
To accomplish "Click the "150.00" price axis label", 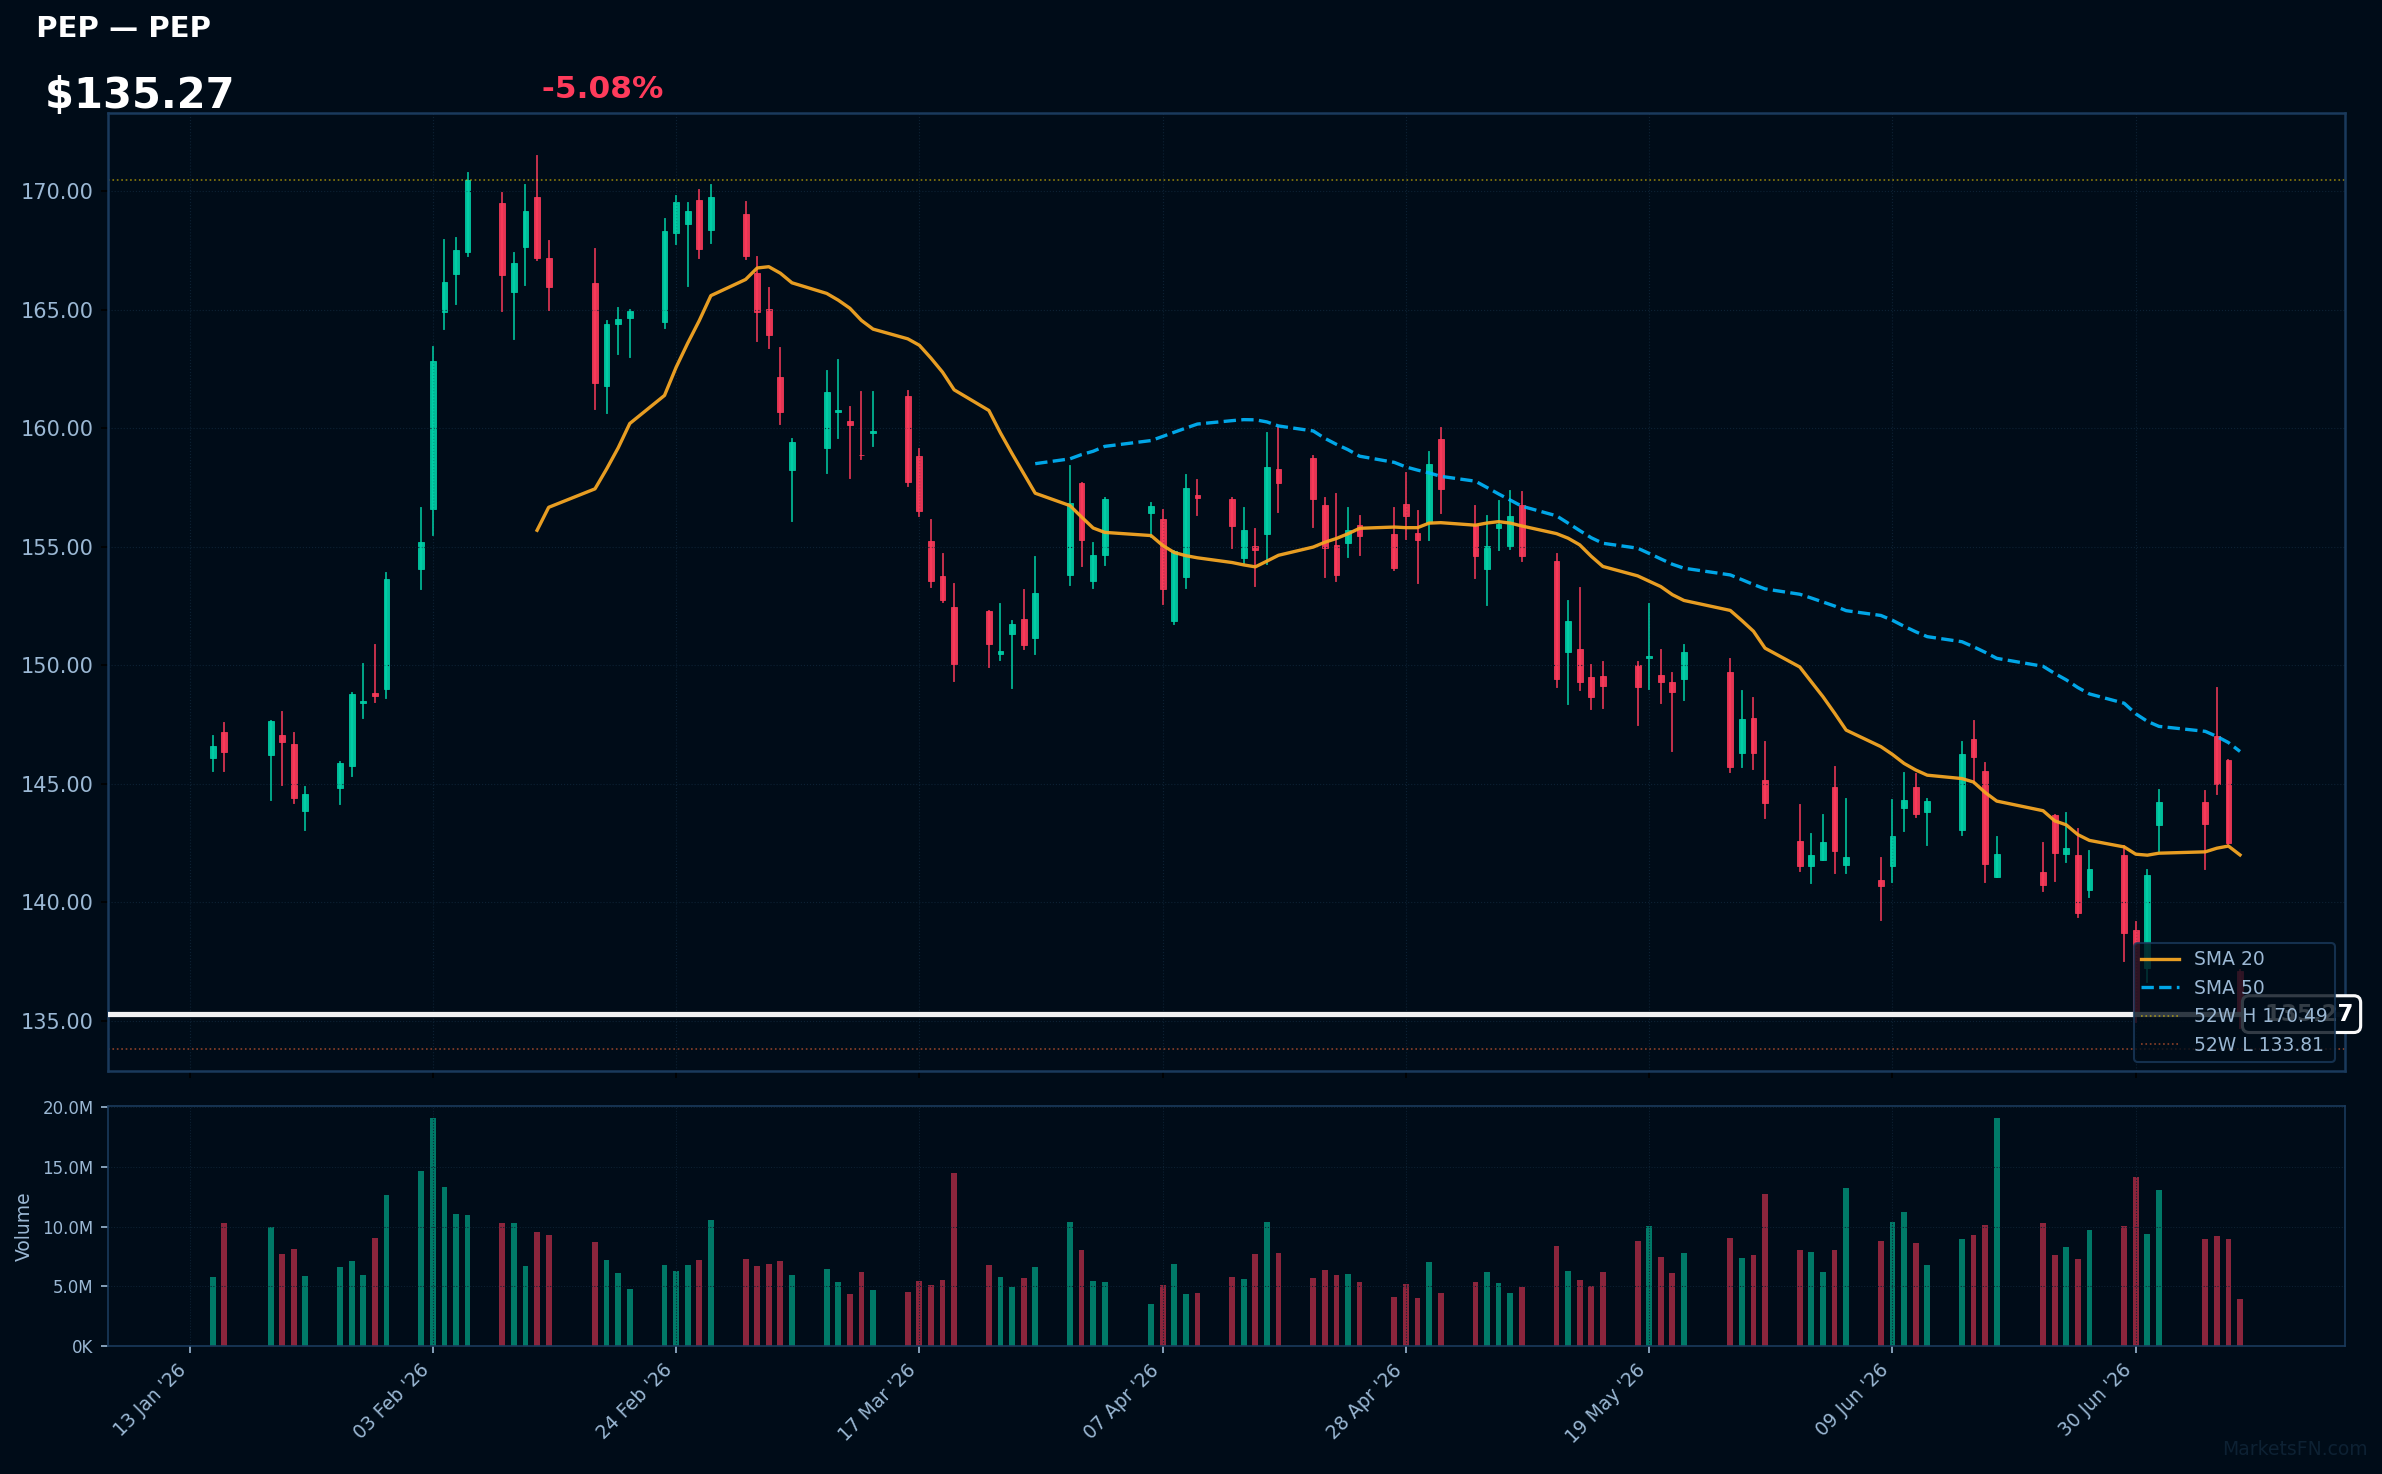I will coord(57,665).
